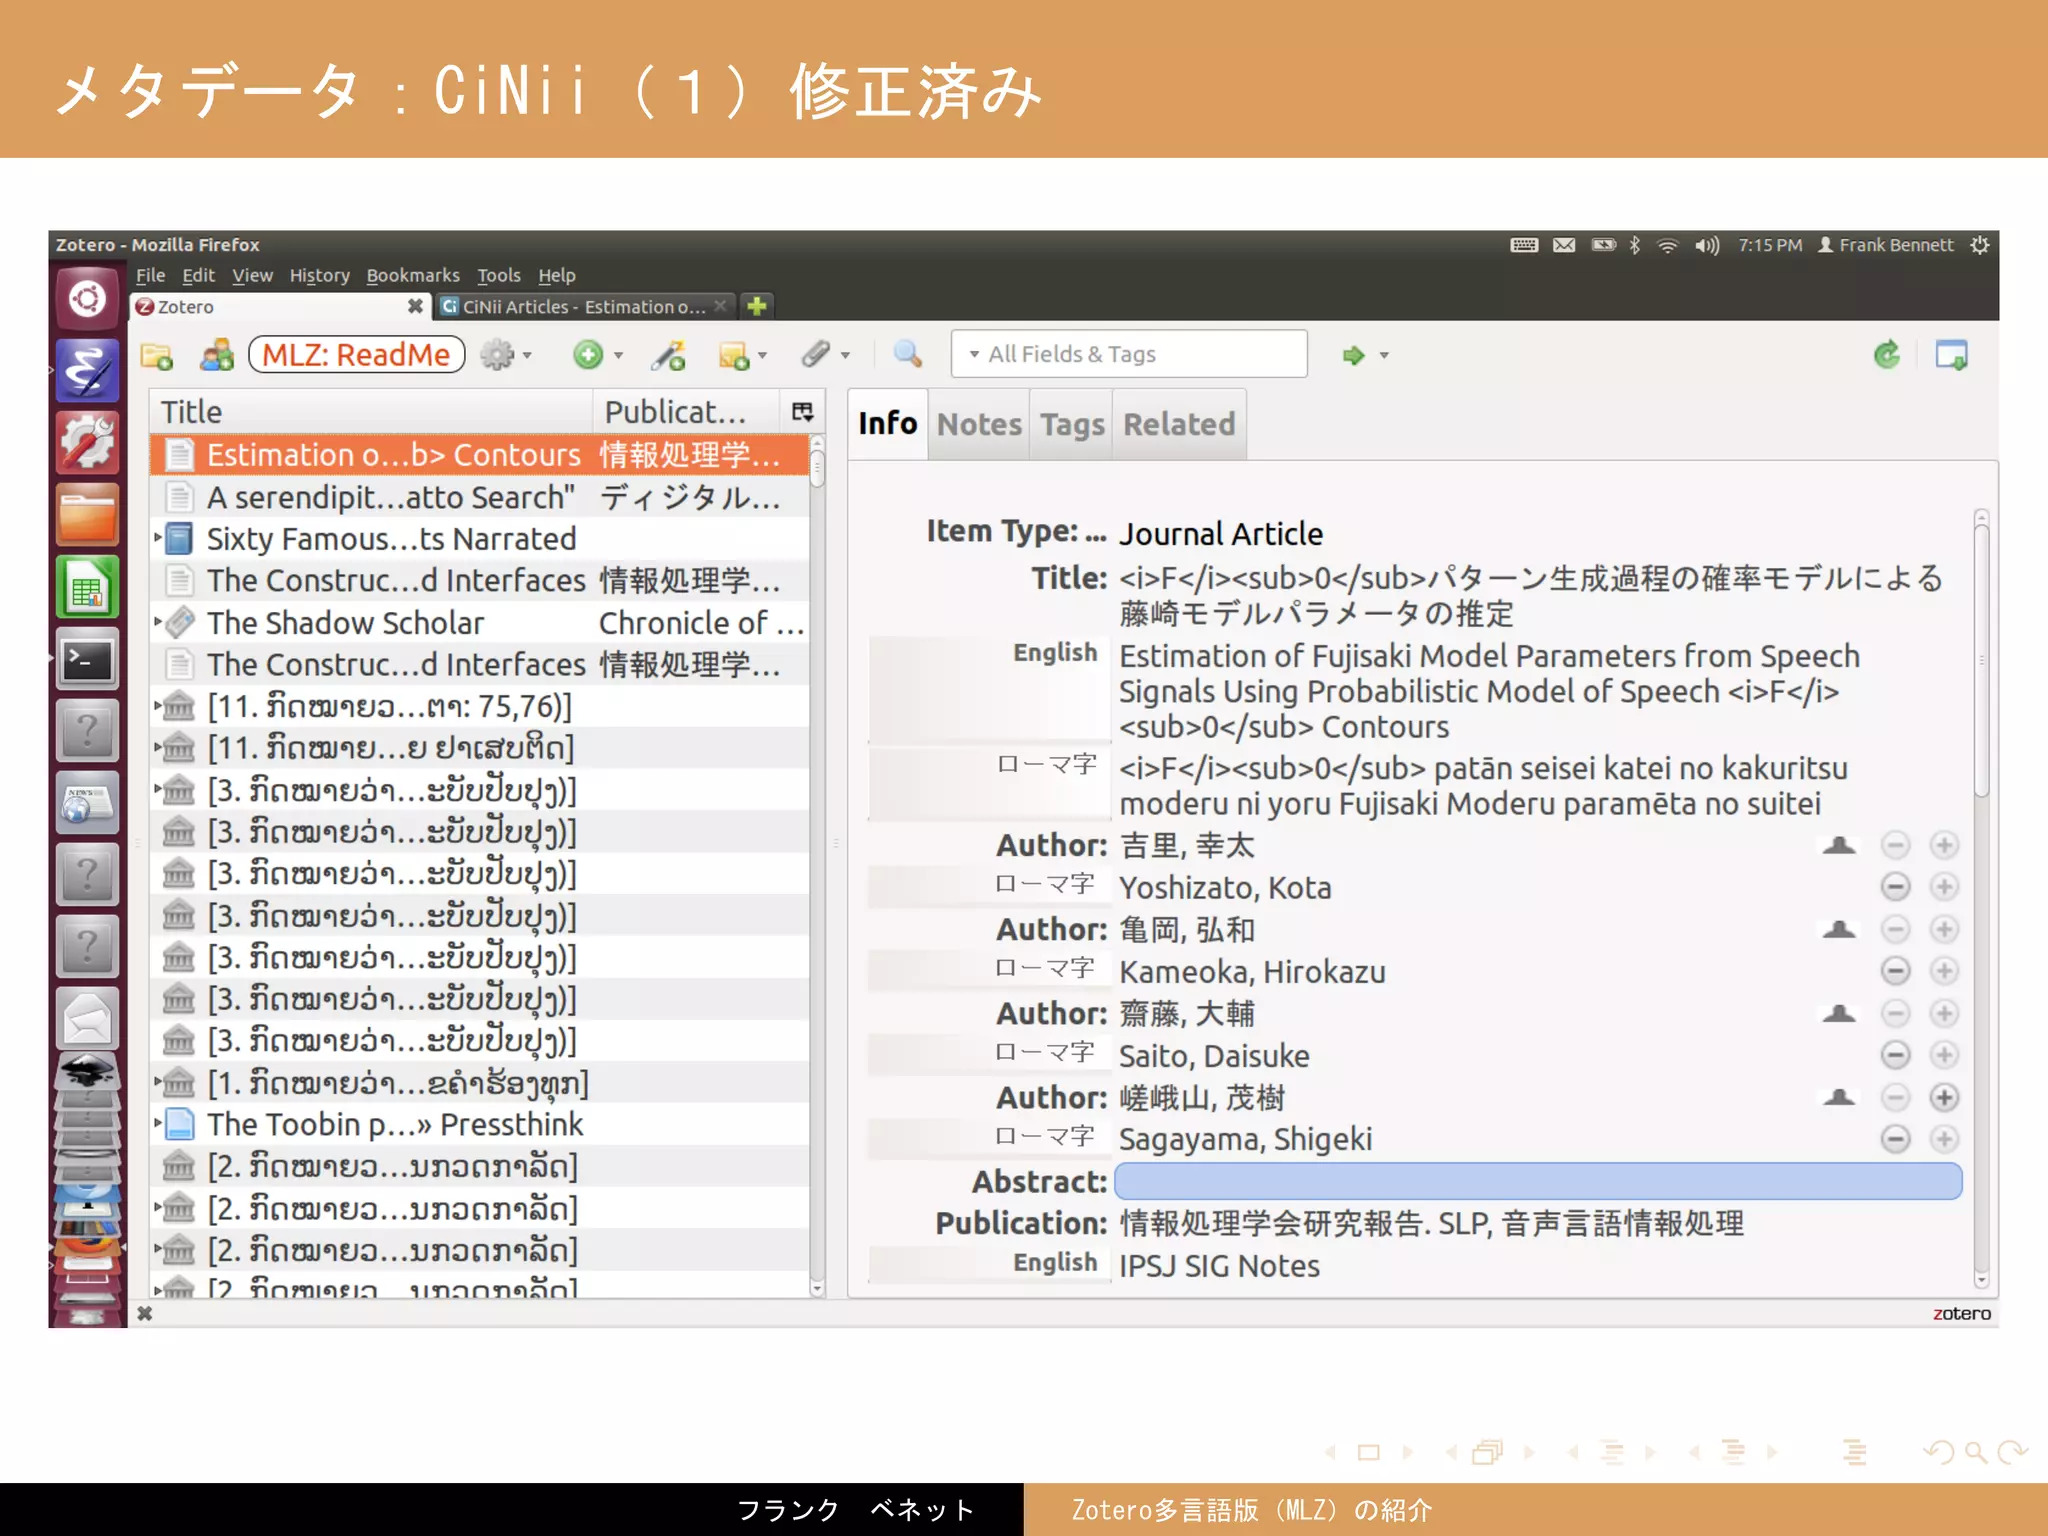This screenshot has height=1536, width=2048.
Task: Expand the Locate arrow dropdown
Action: [x=1385, y=355]
